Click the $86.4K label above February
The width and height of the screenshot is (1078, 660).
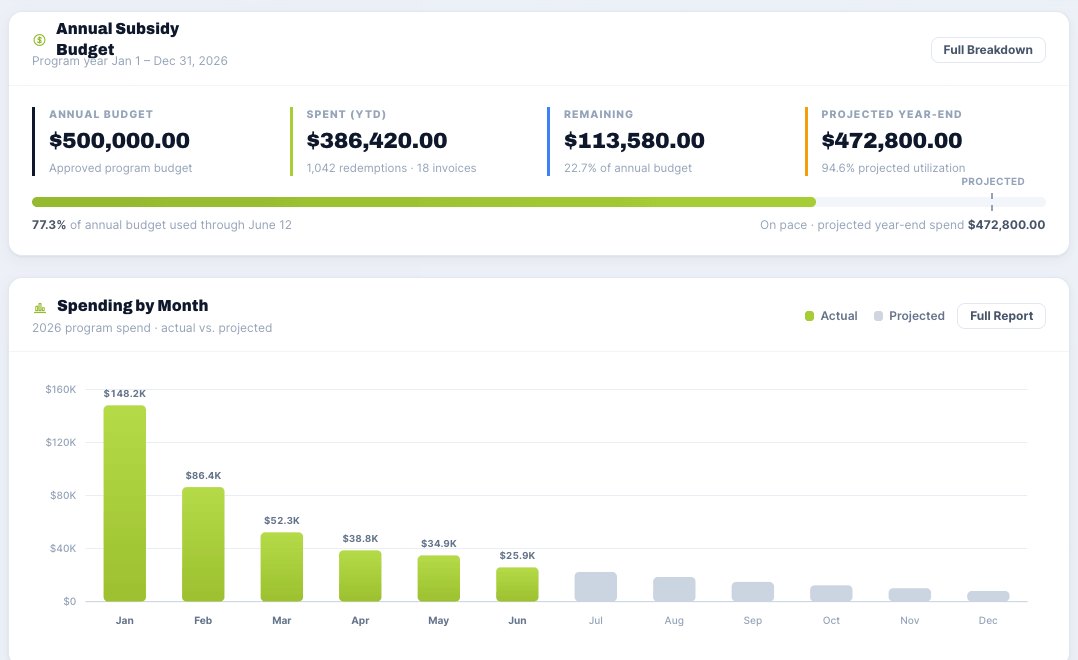coord(203,475)
